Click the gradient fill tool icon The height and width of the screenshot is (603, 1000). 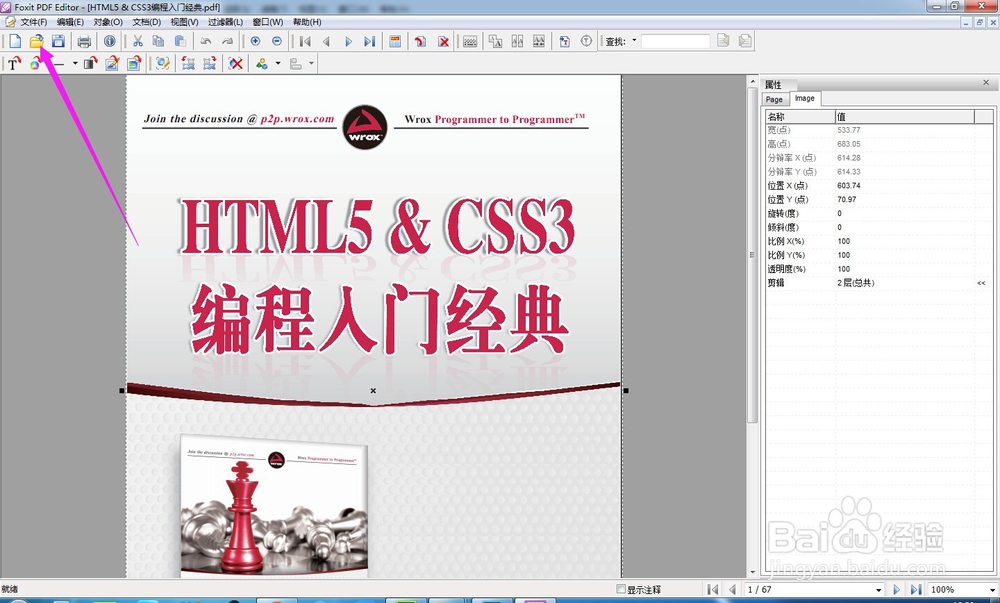pos(91,63)
